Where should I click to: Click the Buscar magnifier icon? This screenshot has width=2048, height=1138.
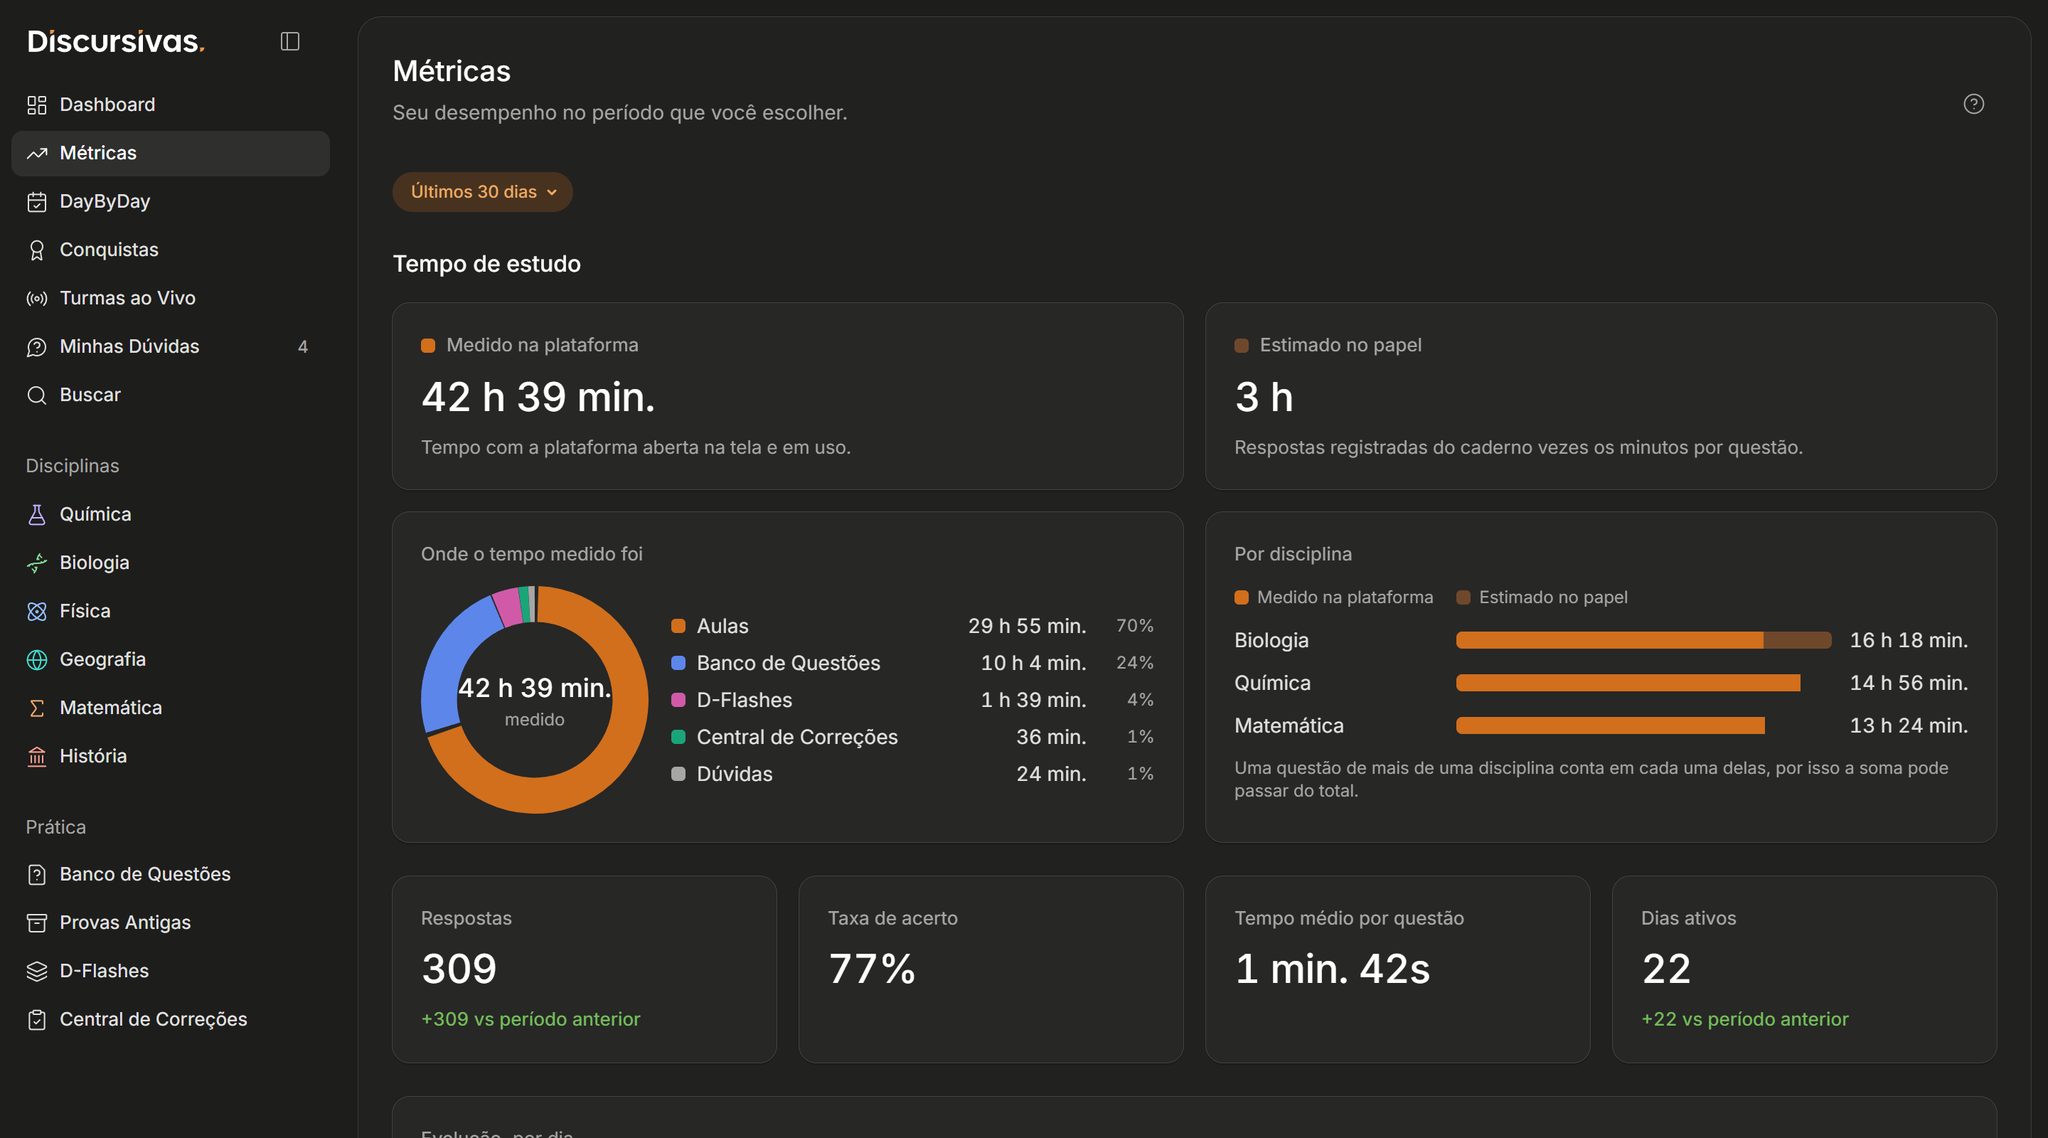(x=37, y=395)
